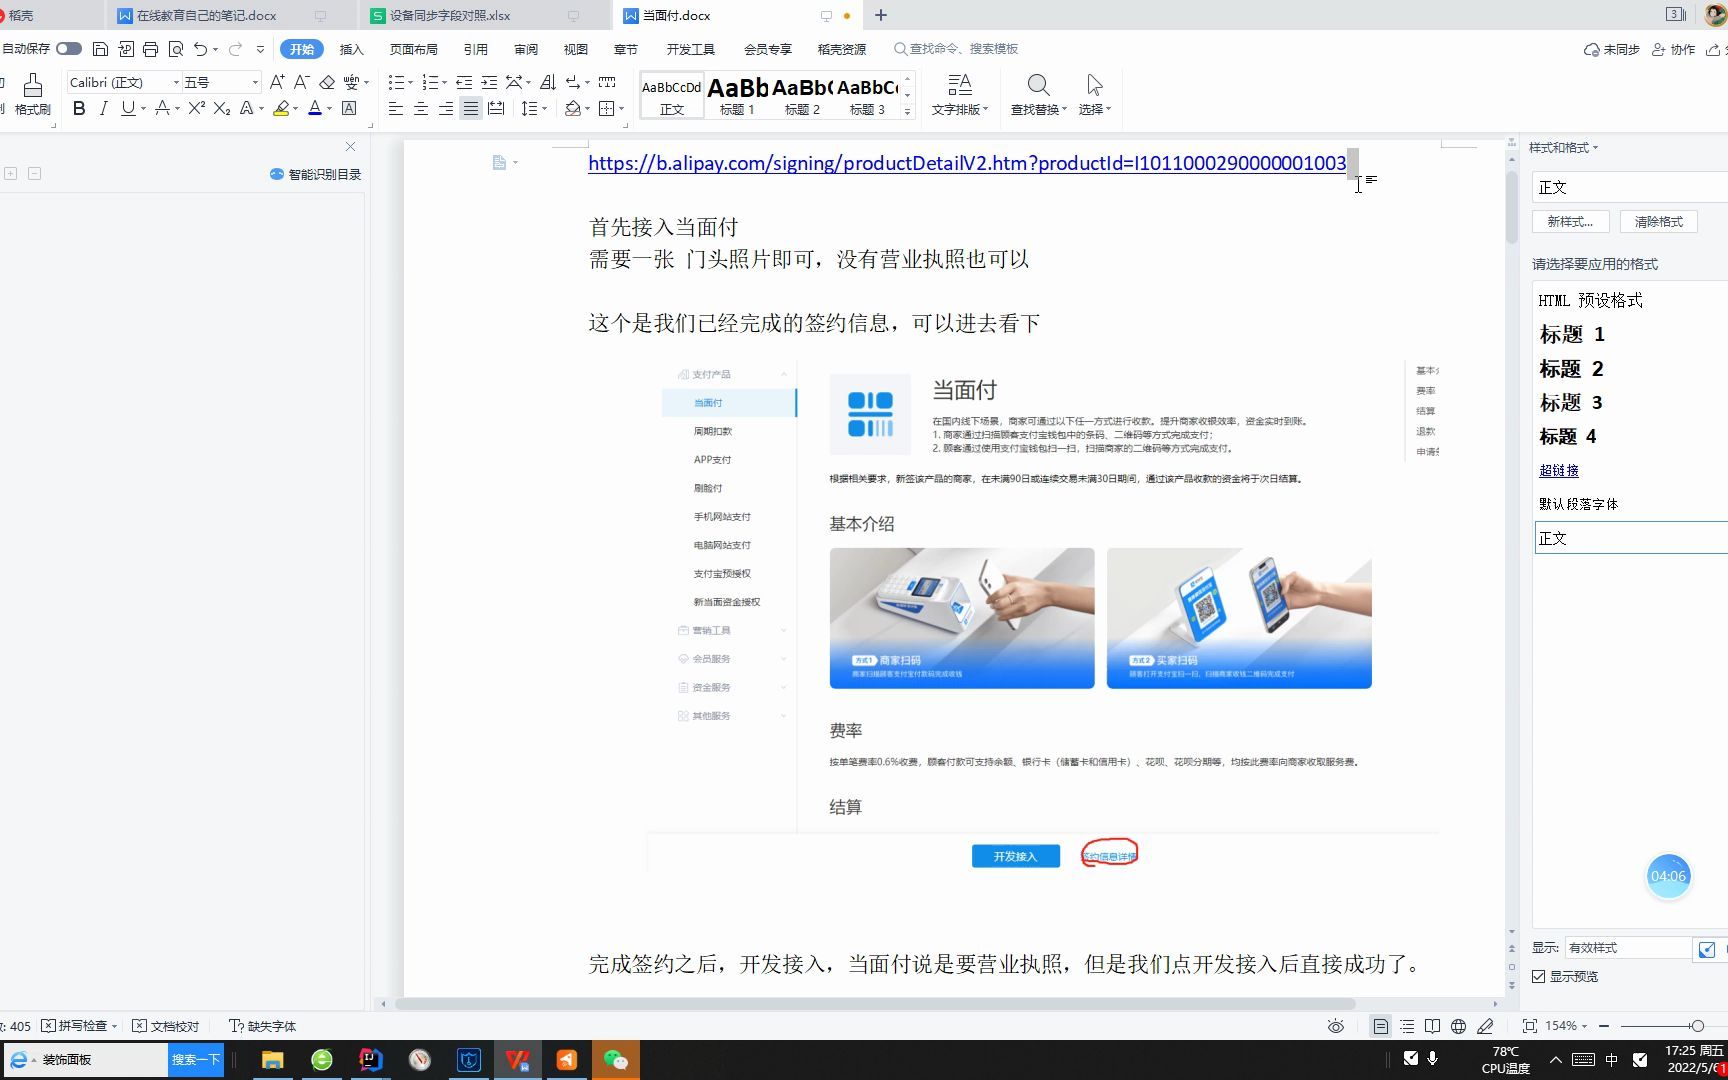Click the alipay hyperlink in document
This screenshot has height=1080, width=1728.
(x=967, y=163)
